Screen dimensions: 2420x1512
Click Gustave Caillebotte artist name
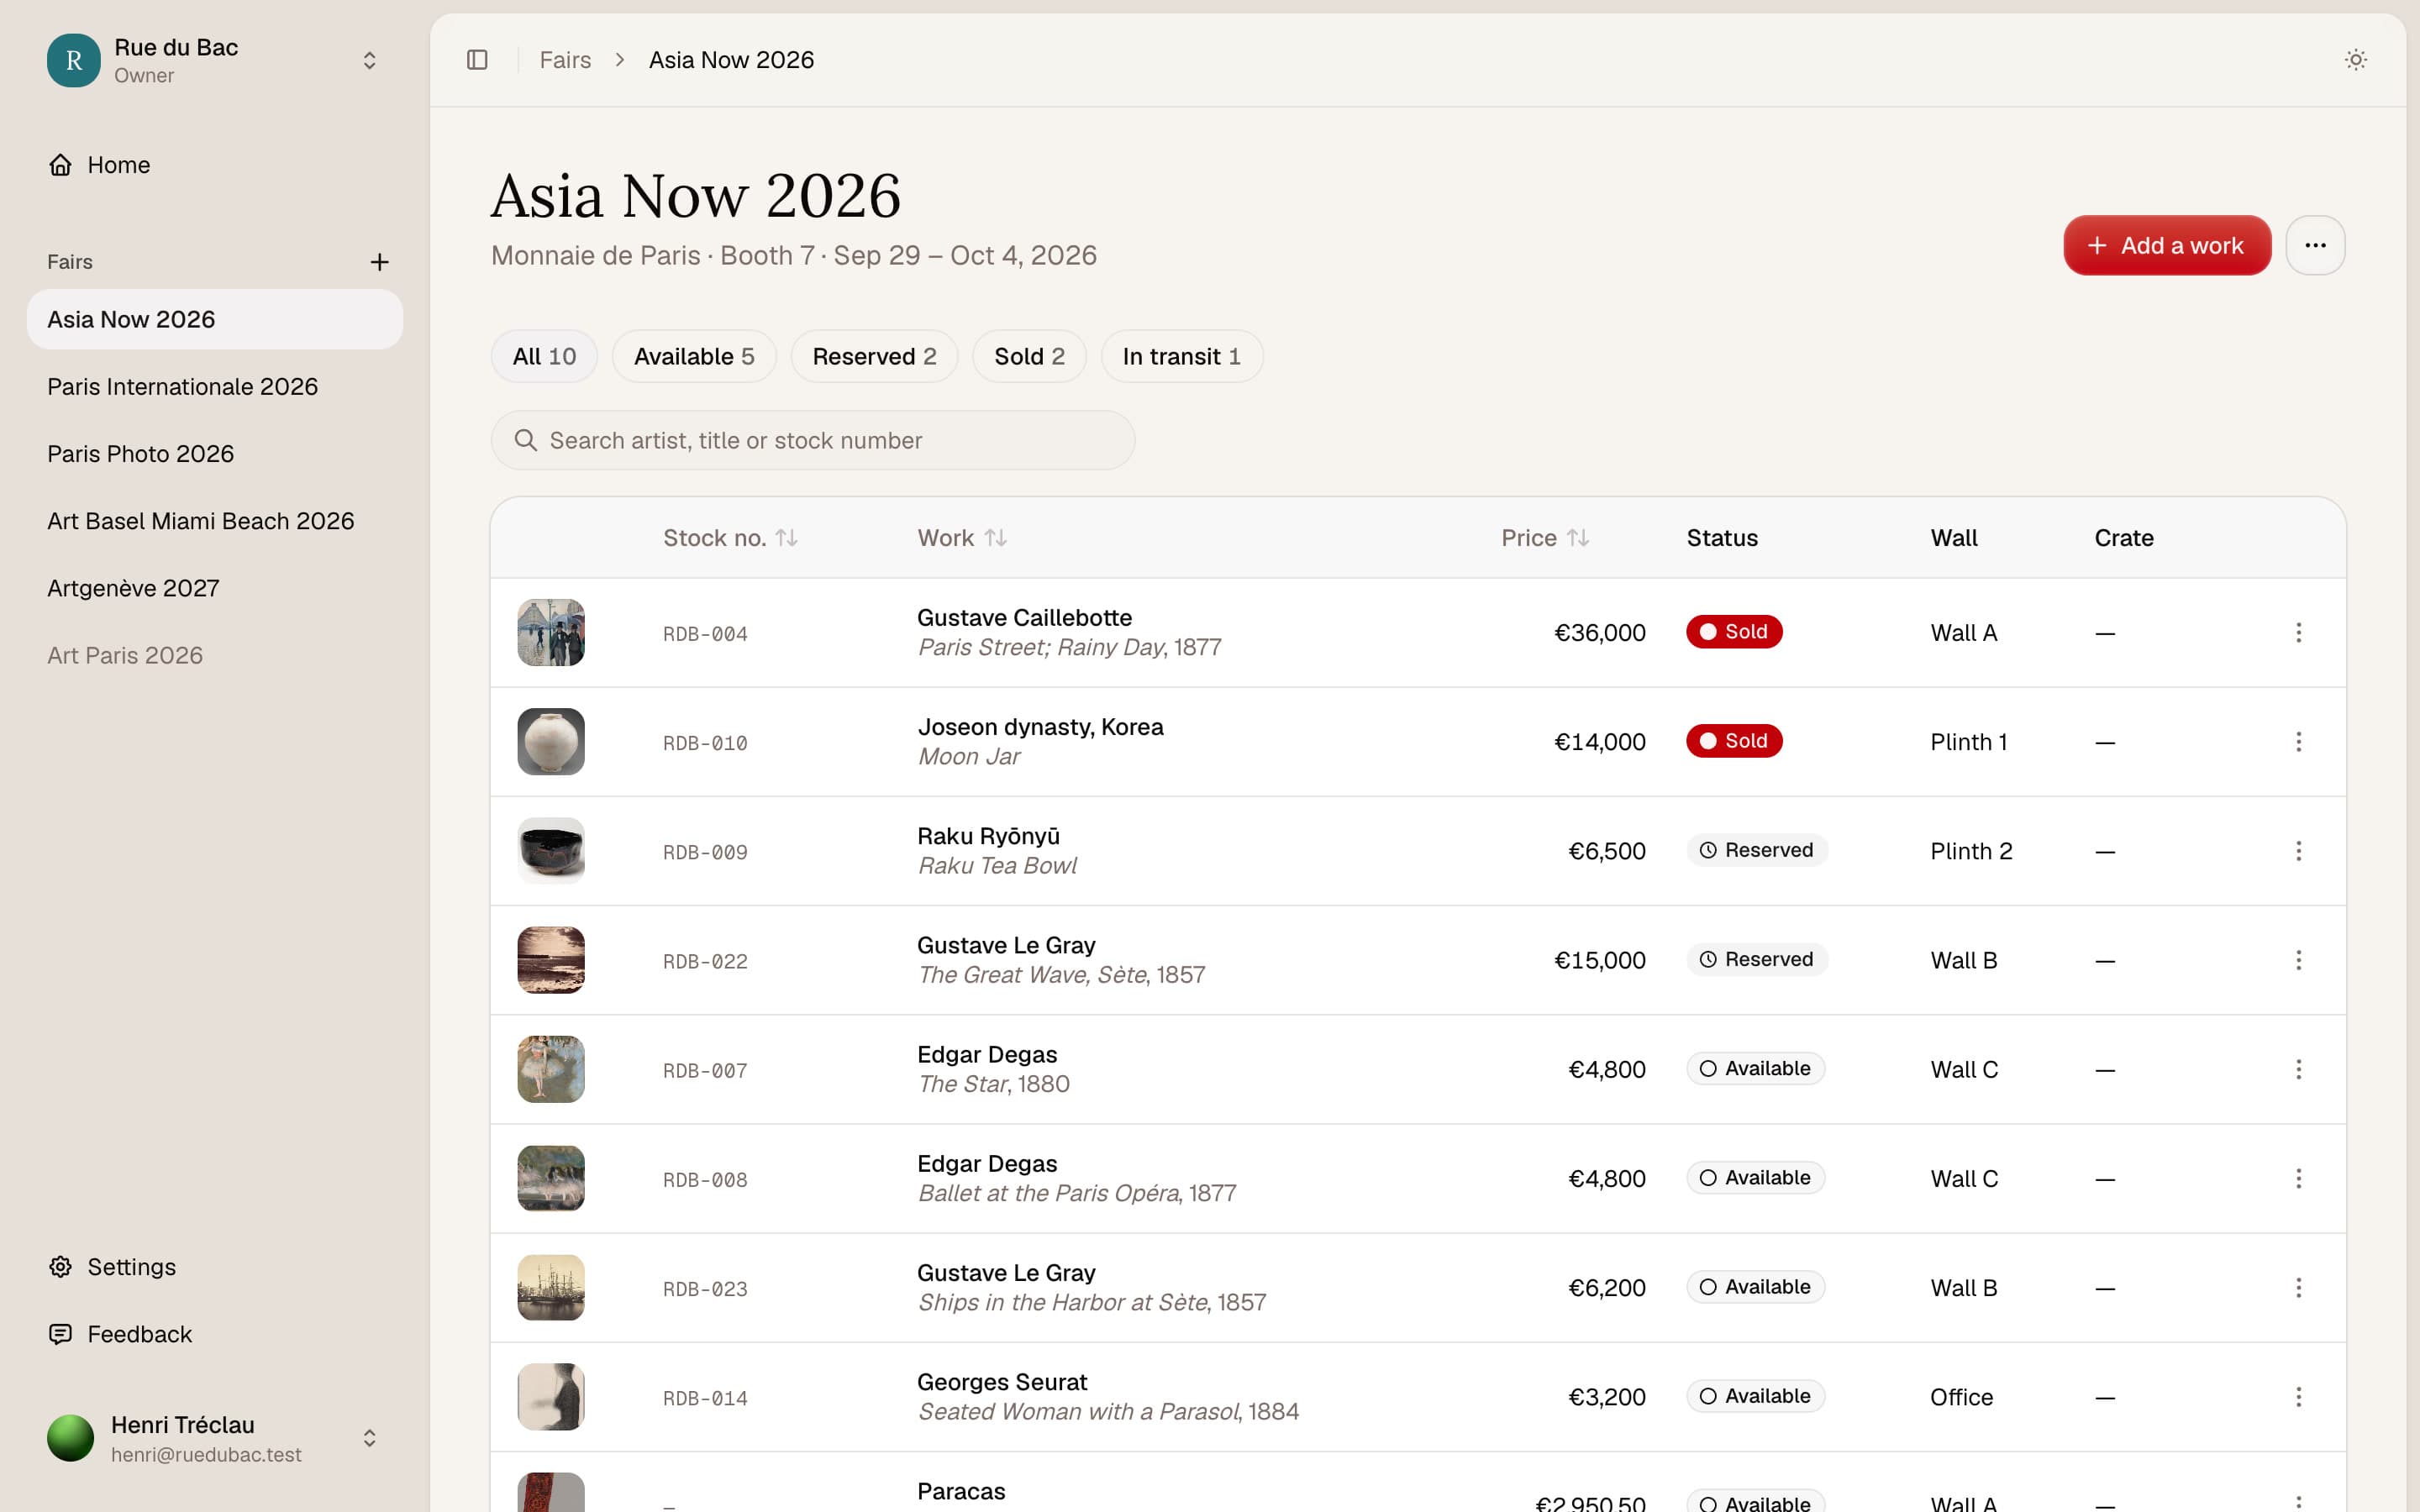1024,617
